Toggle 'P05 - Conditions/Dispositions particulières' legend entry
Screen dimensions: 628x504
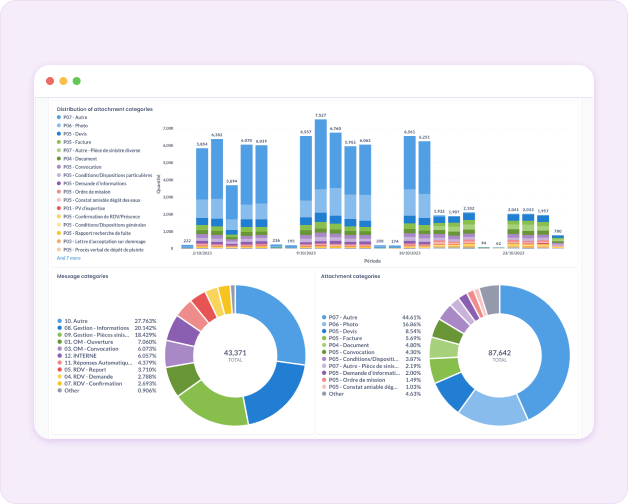[x=105, y=175]
